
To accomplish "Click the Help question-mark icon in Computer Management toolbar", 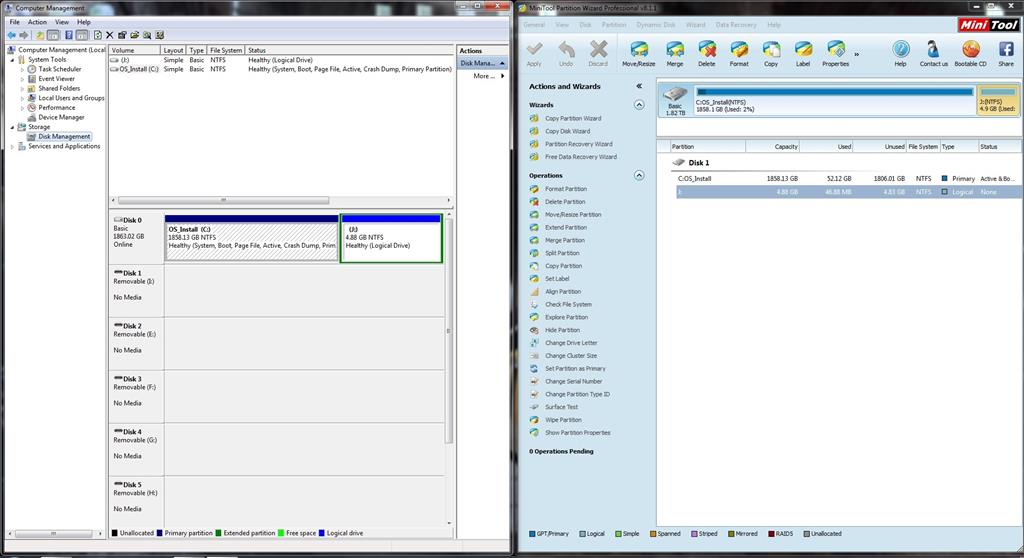I will tap(69, 35).
